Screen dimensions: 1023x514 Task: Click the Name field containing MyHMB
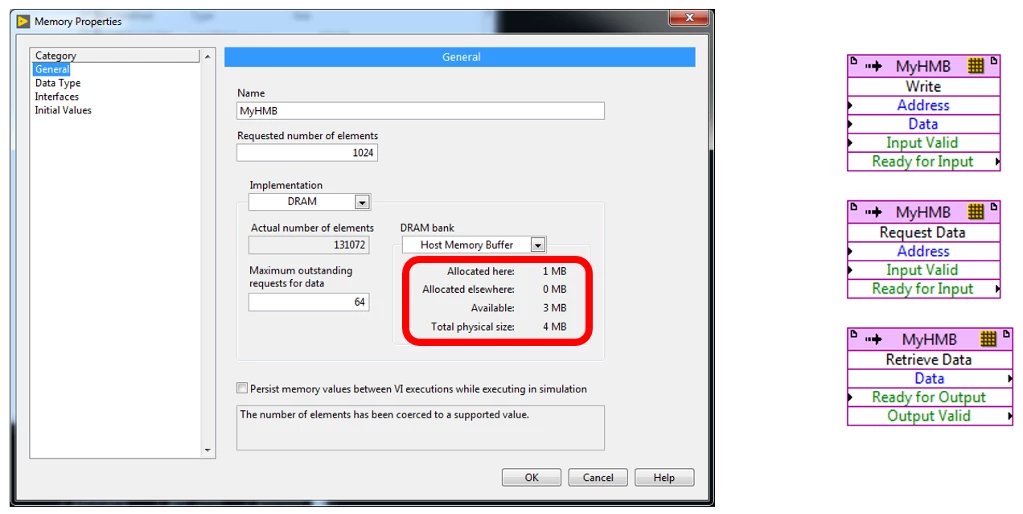pos(420,111)
